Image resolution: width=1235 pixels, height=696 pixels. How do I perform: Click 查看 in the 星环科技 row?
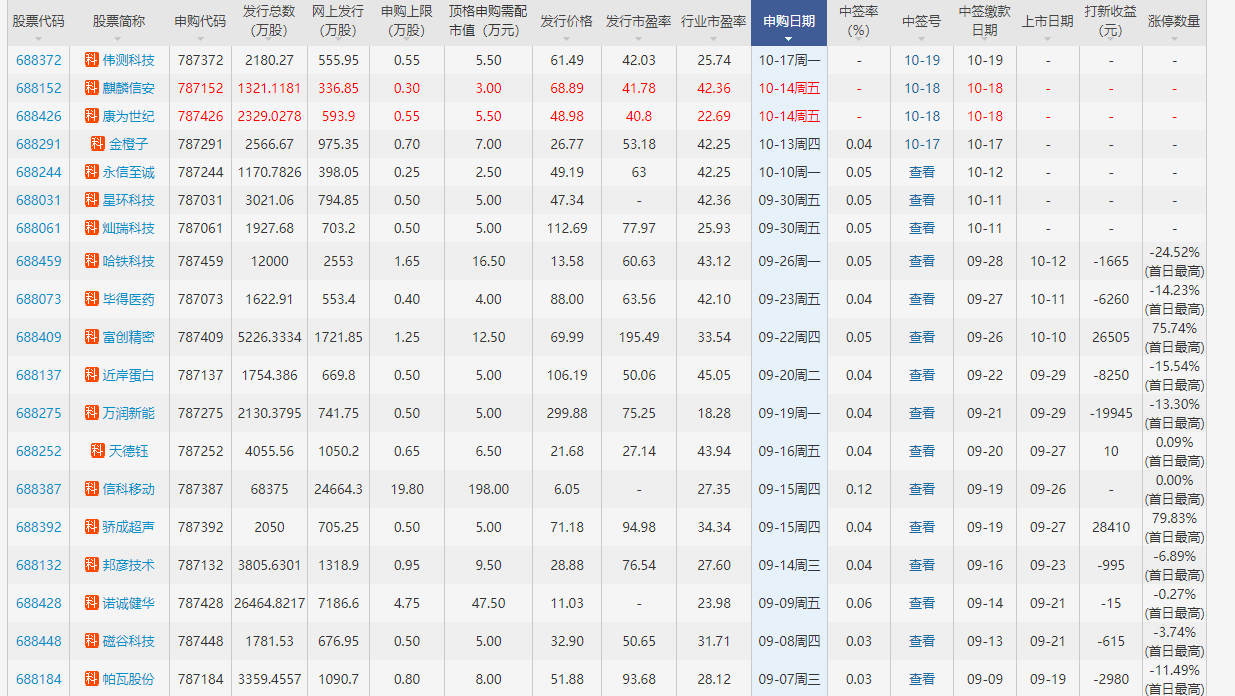pyautogui.click(x=922, y=200)
